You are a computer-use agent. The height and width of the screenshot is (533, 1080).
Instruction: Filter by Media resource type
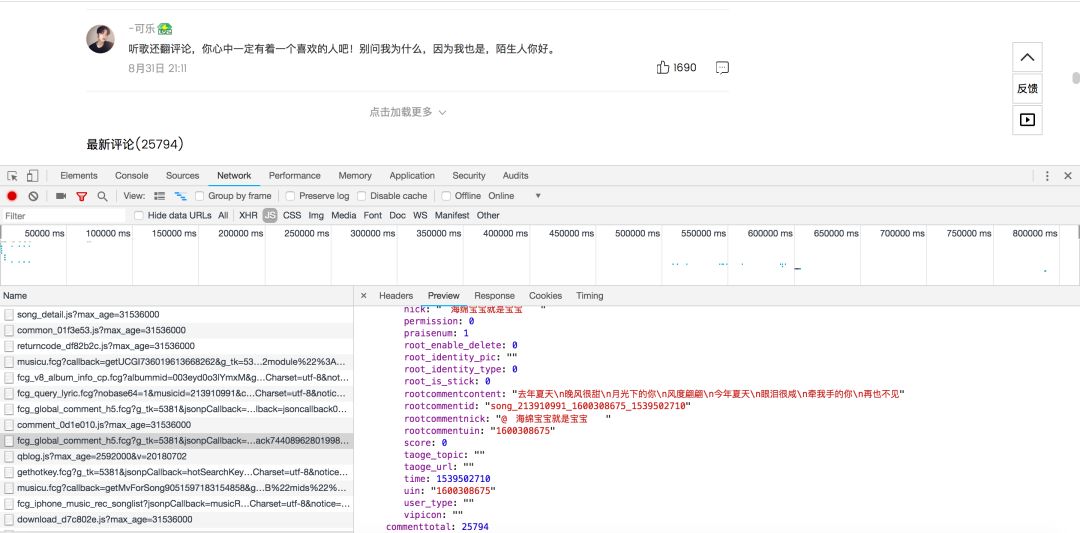tap(344, 216)
